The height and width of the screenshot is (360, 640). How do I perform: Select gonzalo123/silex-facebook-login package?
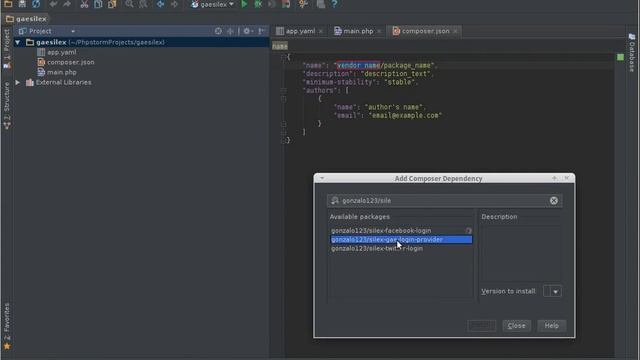[x=401, y=231]
